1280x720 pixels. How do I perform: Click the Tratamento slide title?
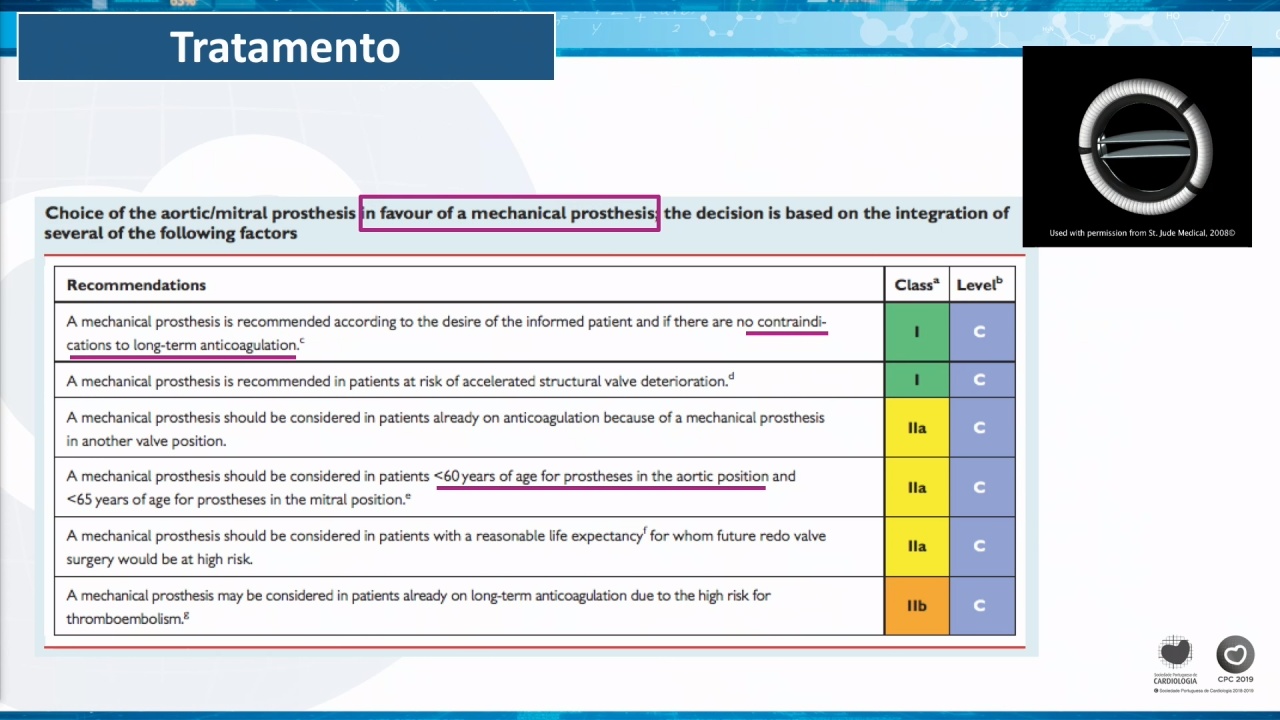point(285,47)
